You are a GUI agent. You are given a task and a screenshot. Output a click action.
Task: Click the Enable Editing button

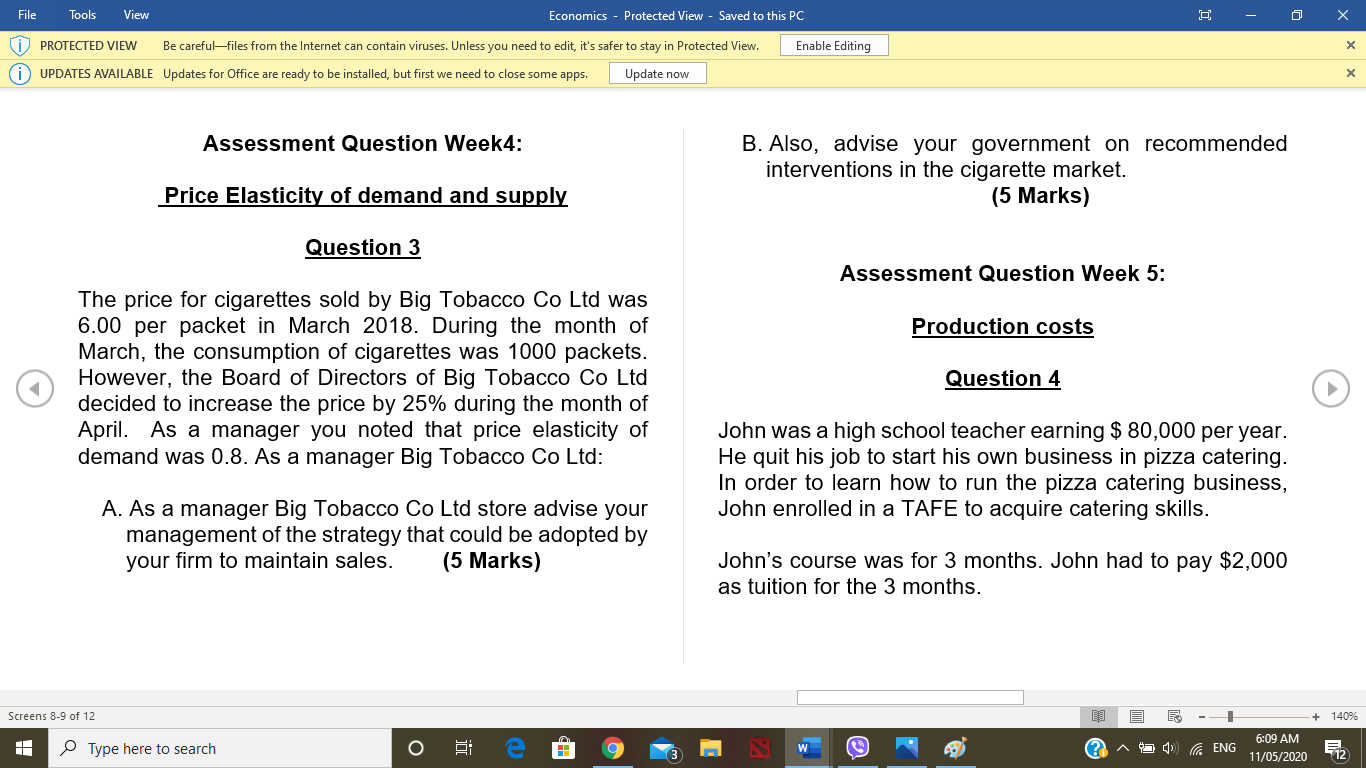click(x=834, y=45)
